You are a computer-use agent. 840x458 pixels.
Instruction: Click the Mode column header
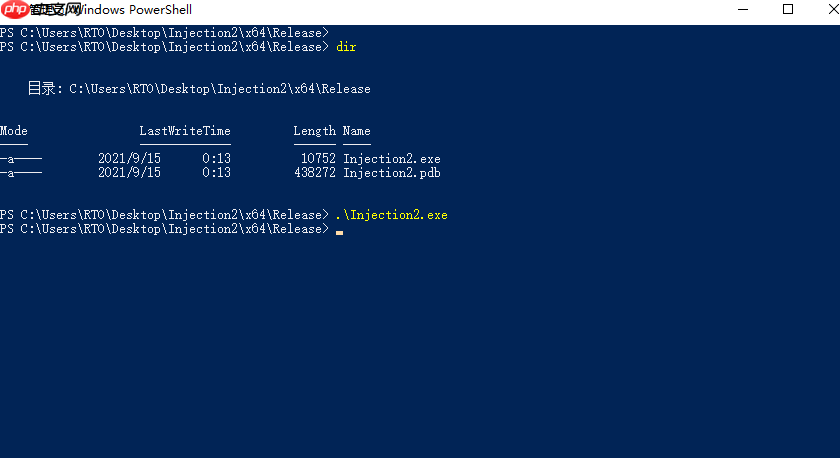[x=14, y=131]
